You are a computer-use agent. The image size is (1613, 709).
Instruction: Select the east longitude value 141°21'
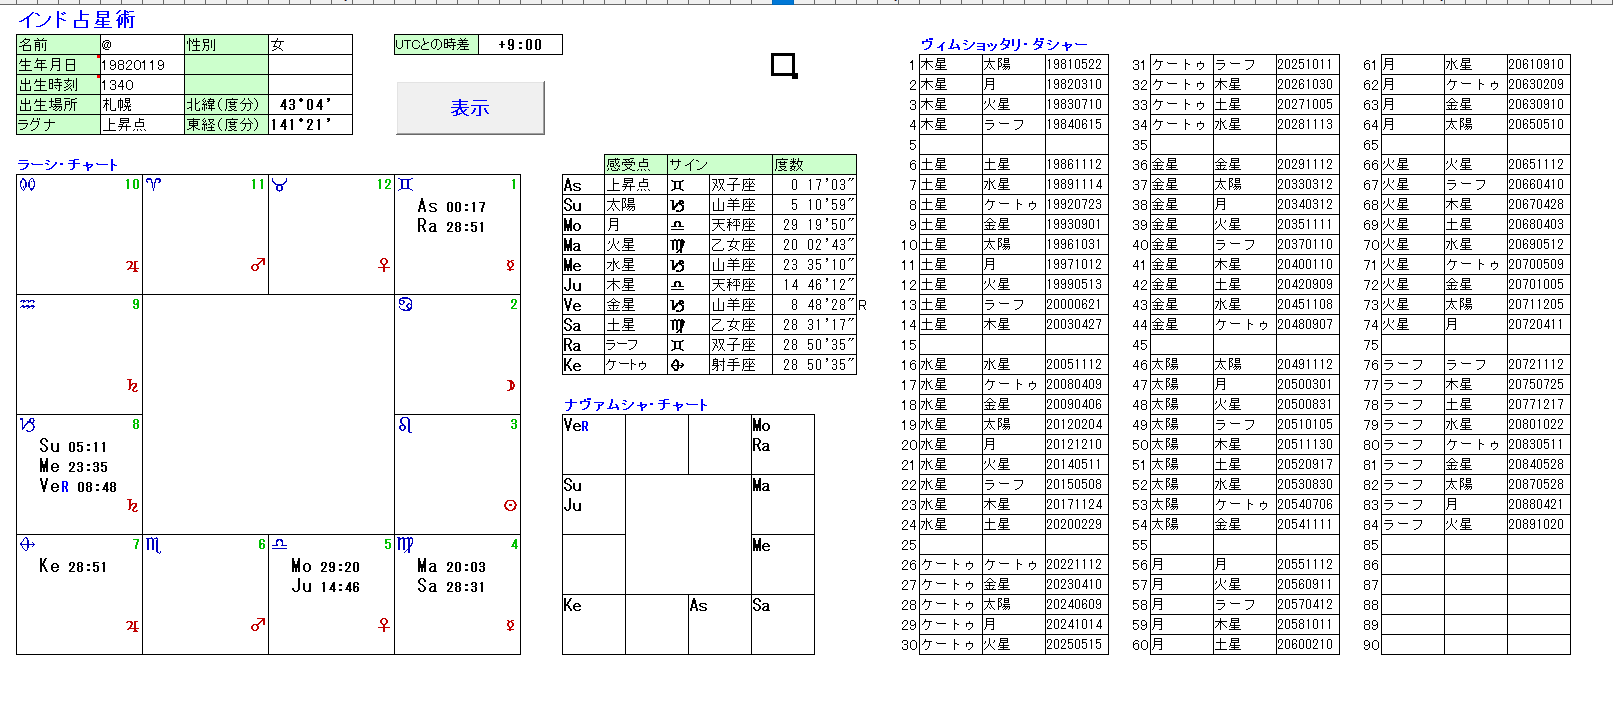pos(309,125)
